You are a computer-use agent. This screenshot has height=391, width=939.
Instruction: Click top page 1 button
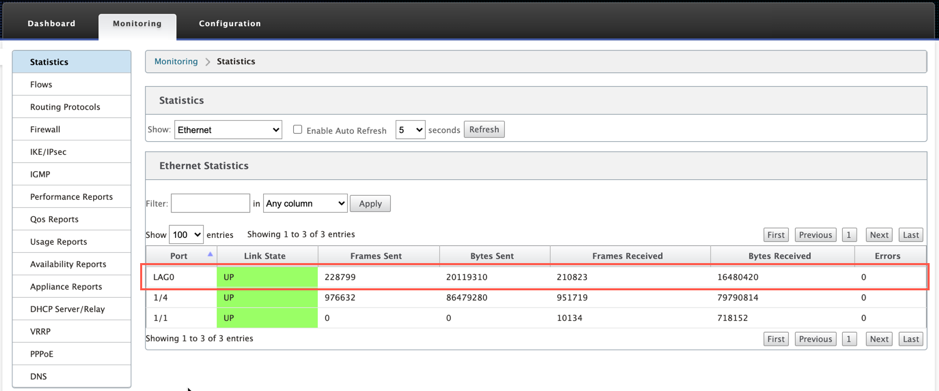click(x=849, y=235)
